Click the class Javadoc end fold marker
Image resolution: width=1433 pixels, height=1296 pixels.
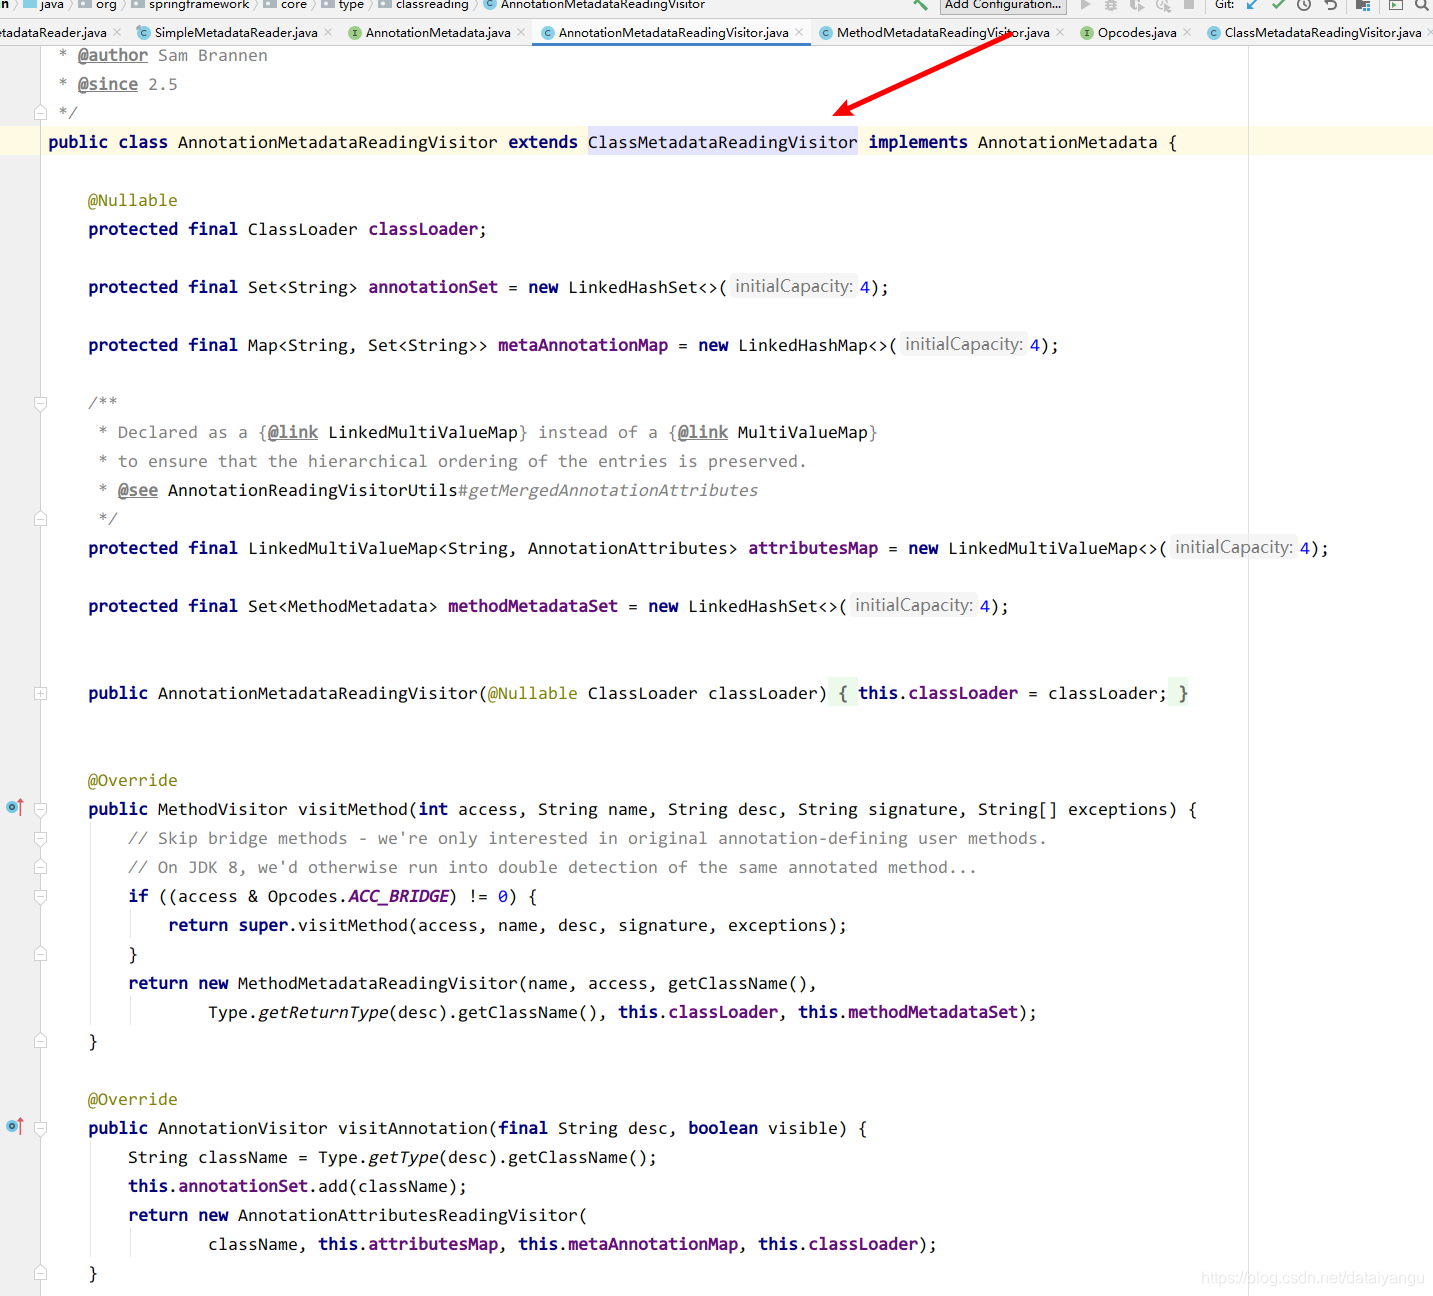40,112
